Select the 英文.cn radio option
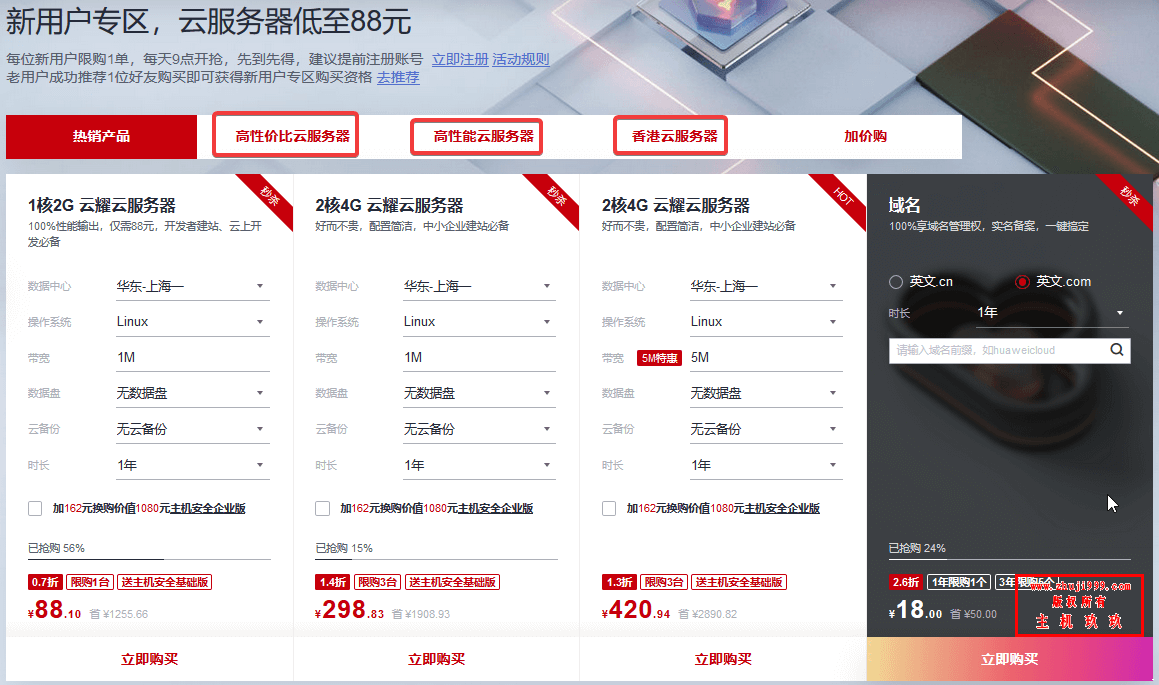Screen dimensions: 1159x685 896,282
